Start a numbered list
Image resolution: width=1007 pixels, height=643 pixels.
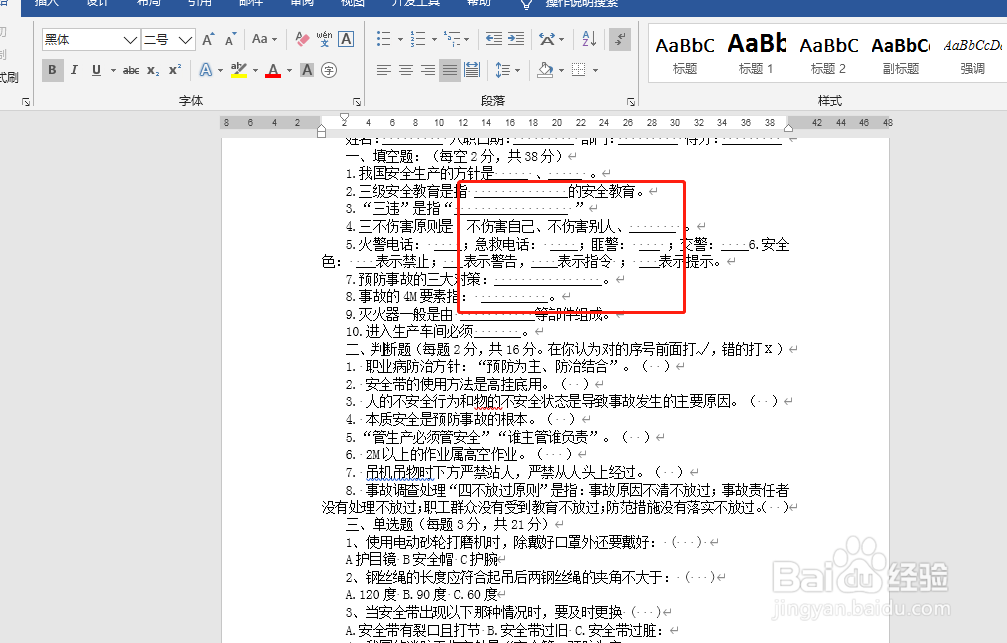pyautogui.click(x=418, y=39)
